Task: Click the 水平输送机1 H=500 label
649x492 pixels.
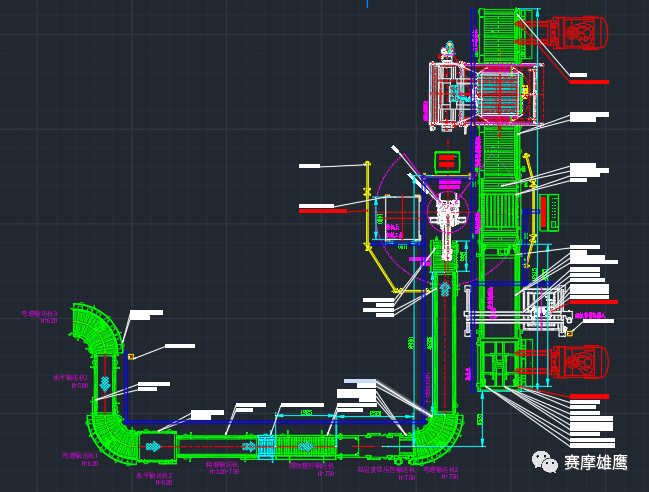Action: coord(71,381)
